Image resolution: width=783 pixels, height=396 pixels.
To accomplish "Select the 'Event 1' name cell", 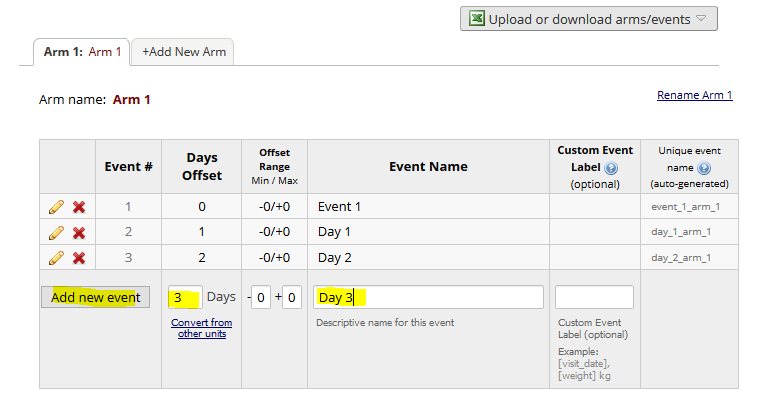I will tap(428, 207).
